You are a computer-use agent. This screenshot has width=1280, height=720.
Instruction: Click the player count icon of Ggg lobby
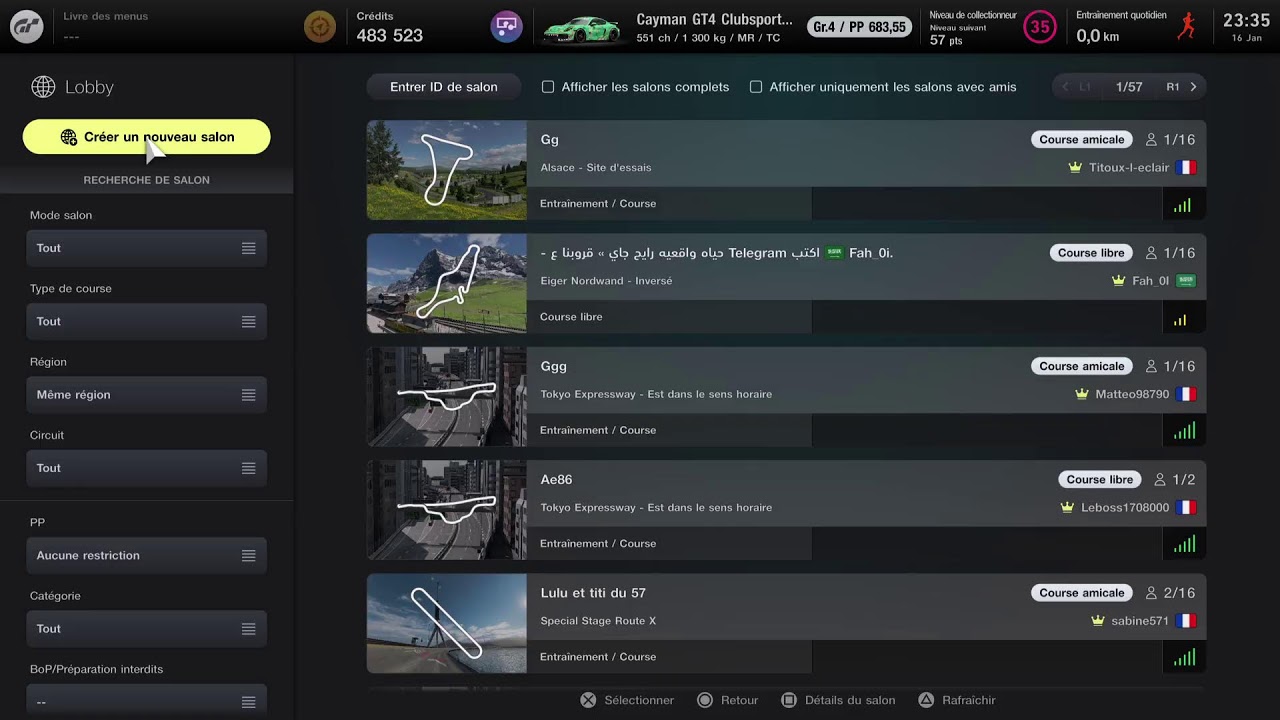[x=1151, y=367]
